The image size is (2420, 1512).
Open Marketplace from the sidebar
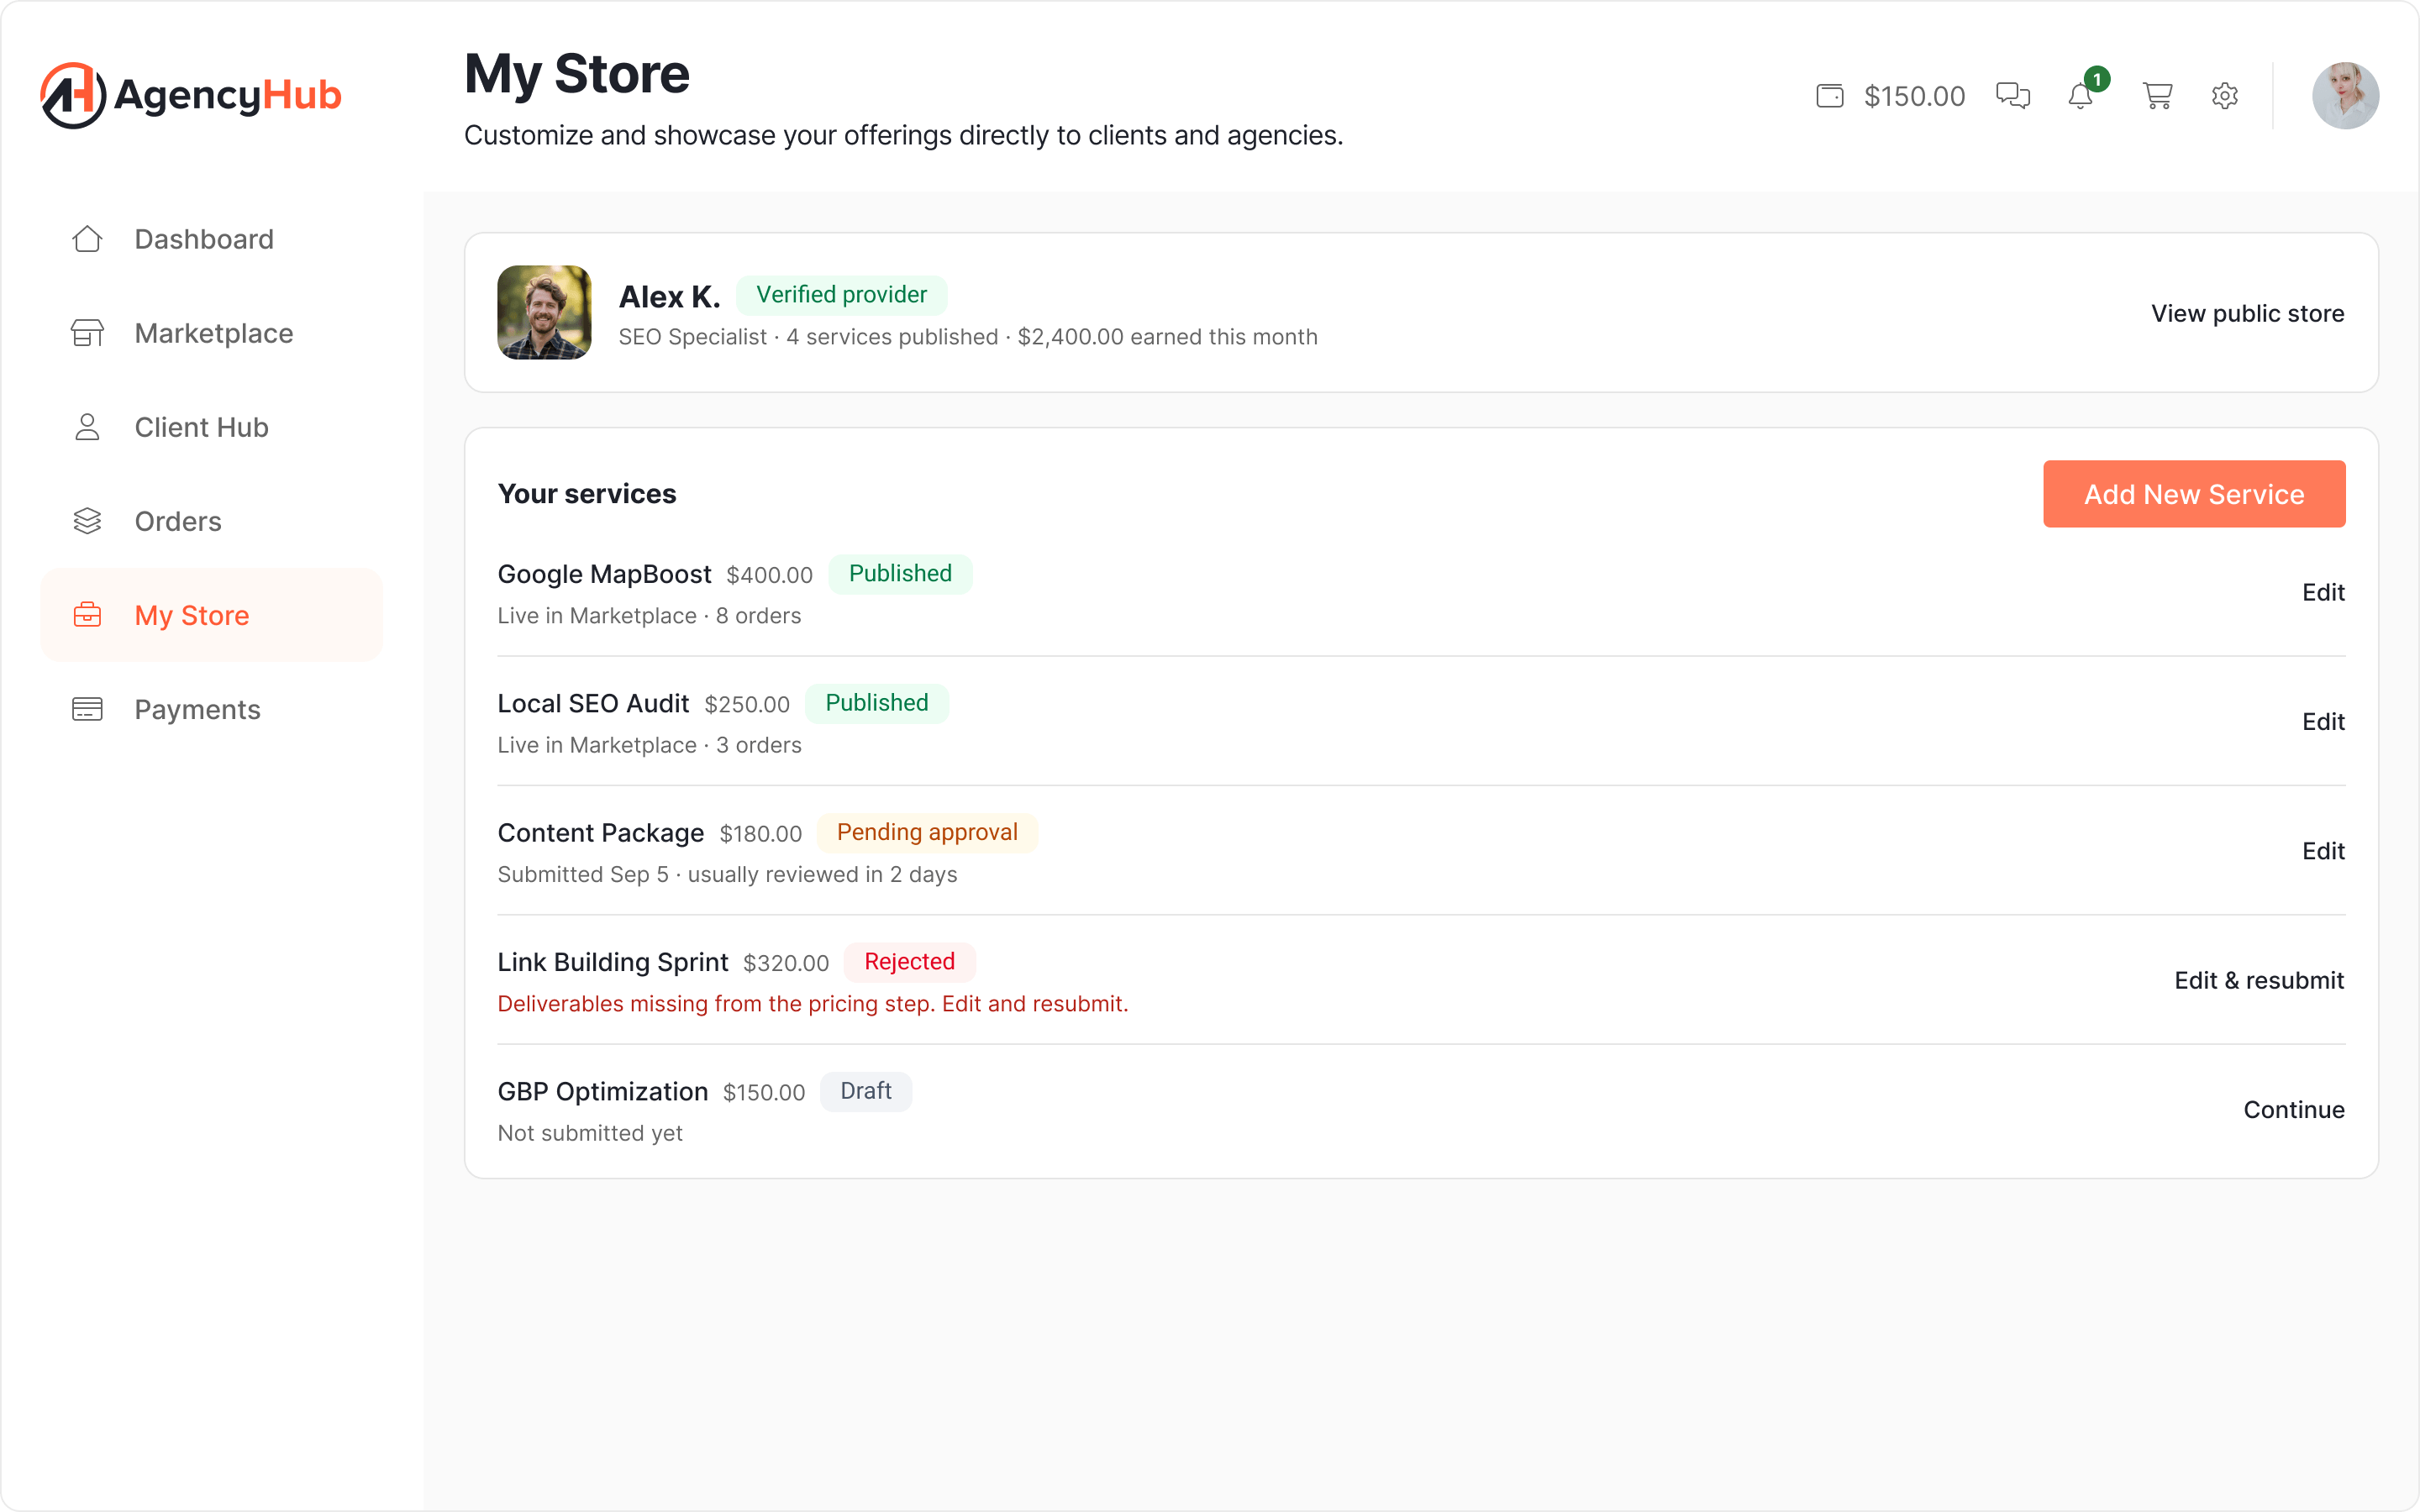212,333
